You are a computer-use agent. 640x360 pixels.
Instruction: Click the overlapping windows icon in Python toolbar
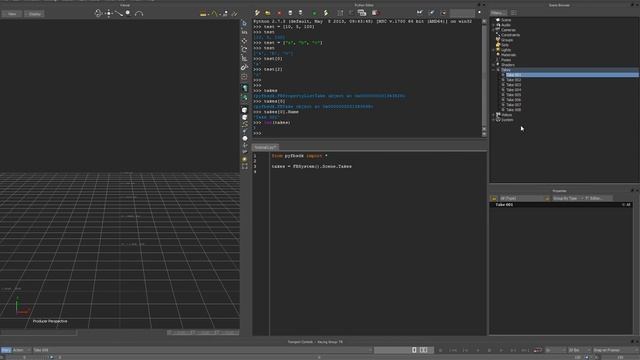coord(362,13)
